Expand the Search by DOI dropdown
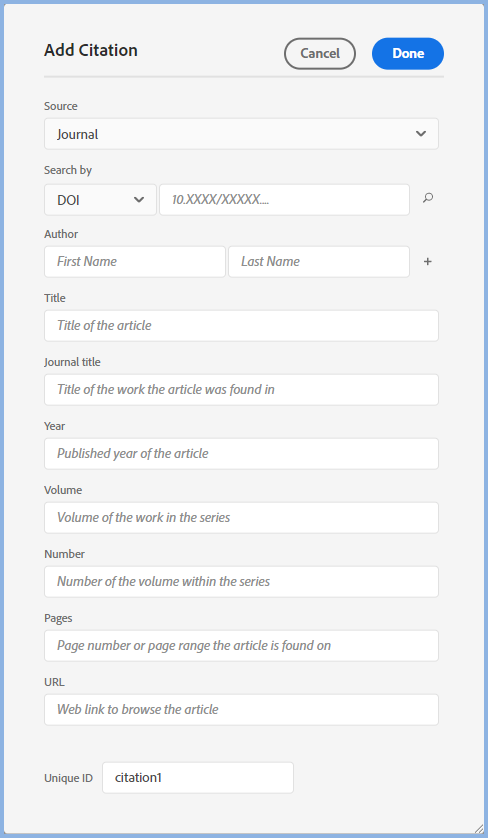488x838 pixels. tap(100, 200)
